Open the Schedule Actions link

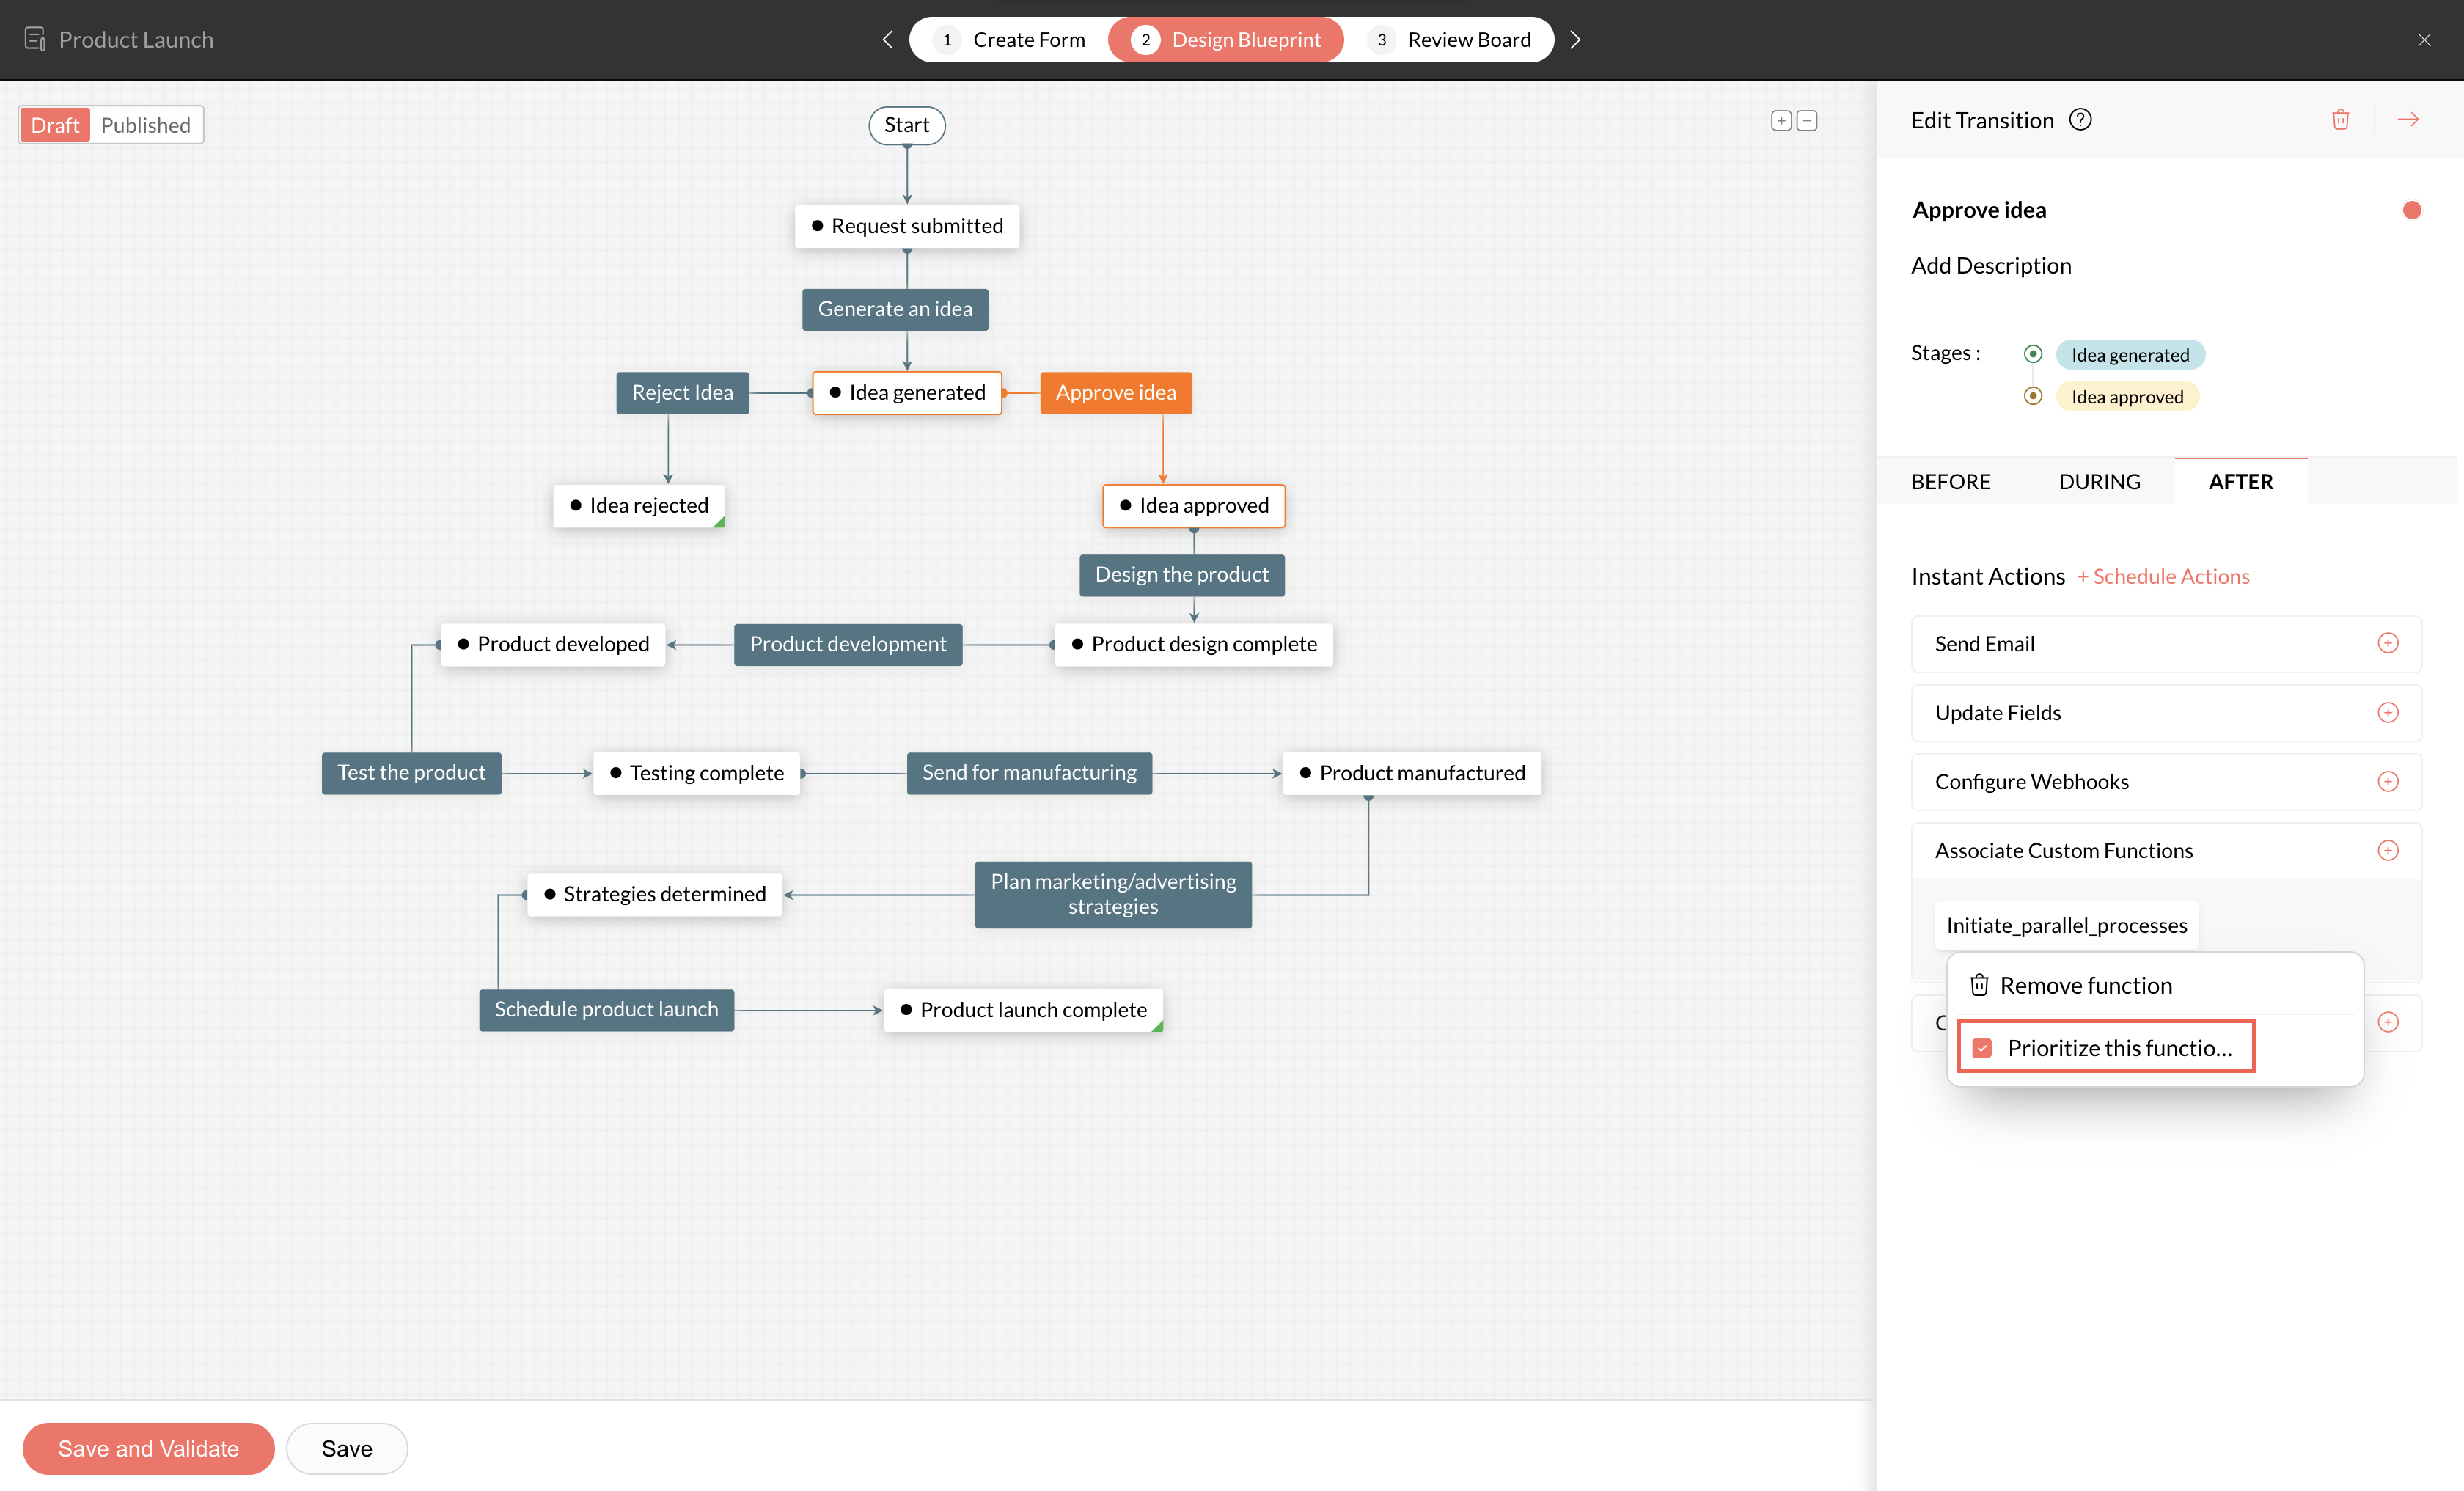pyautogui.click(x=2163, y=577)
